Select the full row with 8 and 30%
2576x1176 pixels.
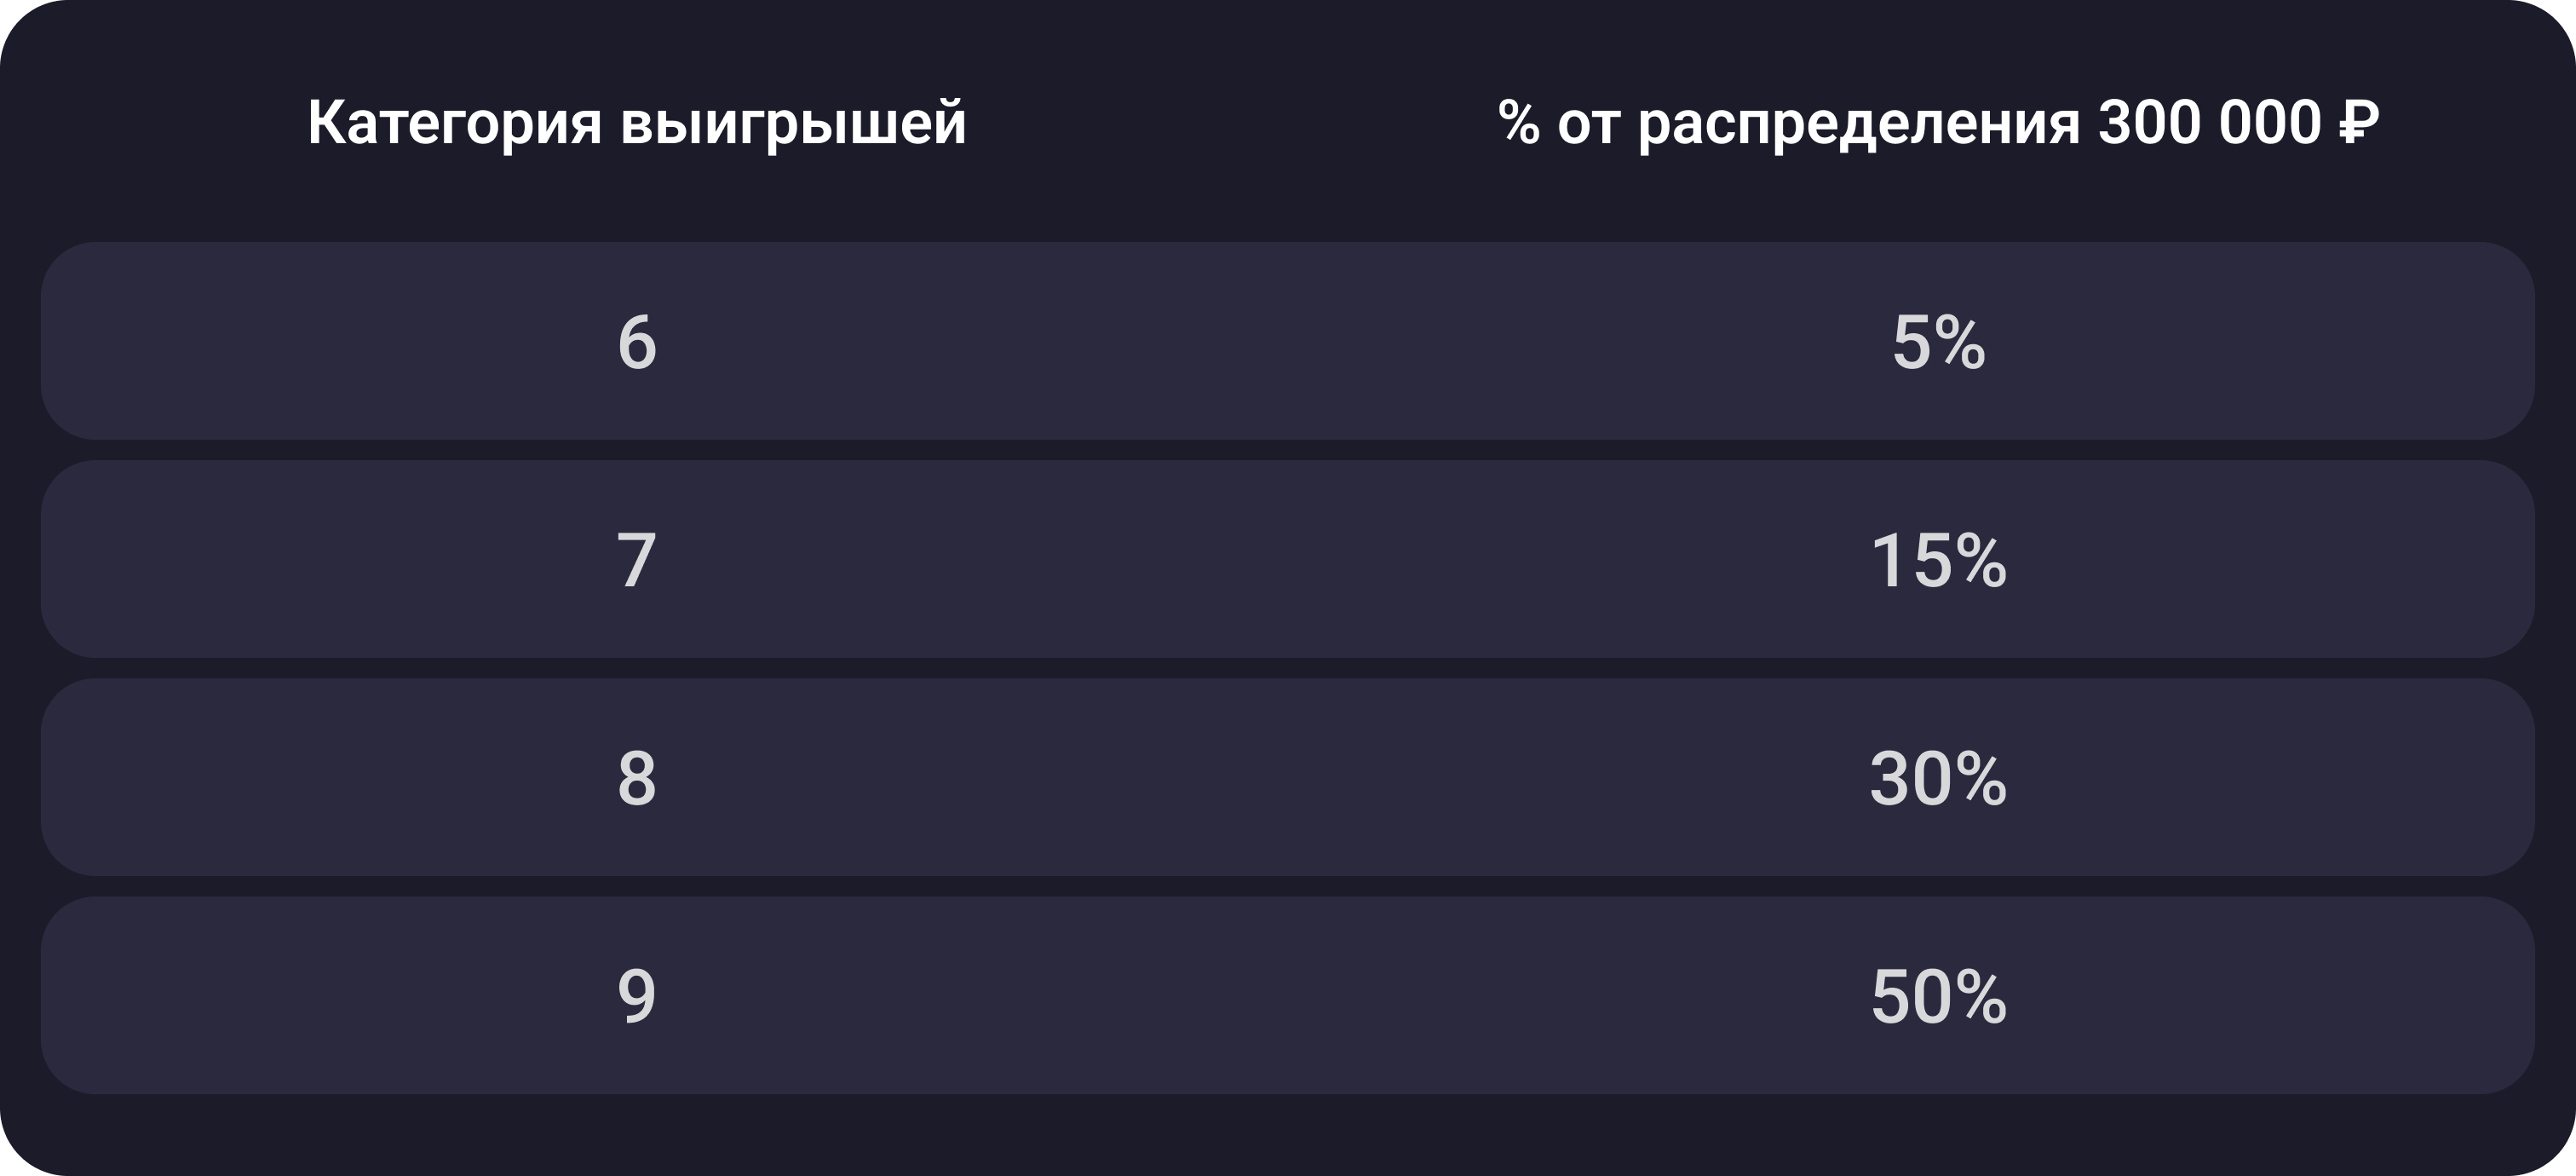[x=1288, y=777]
